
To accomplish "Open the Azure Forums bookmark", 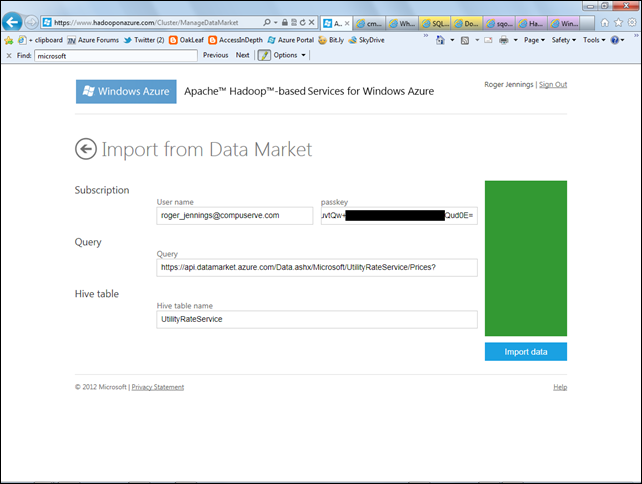I will 93,40.
